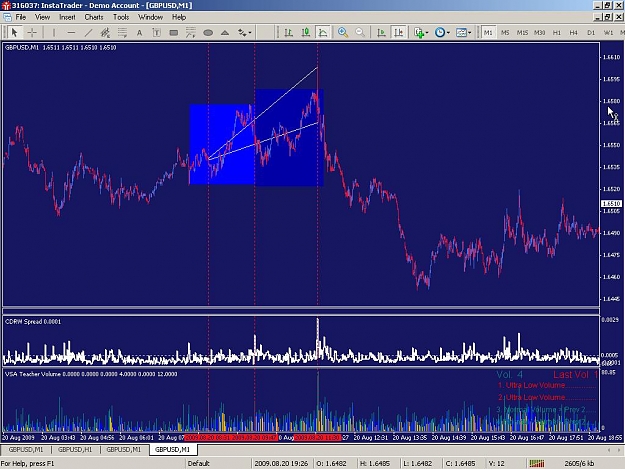625x469 pixels.
Task: Pick the equidistant channel tool
Action: [x=105, y=33]
